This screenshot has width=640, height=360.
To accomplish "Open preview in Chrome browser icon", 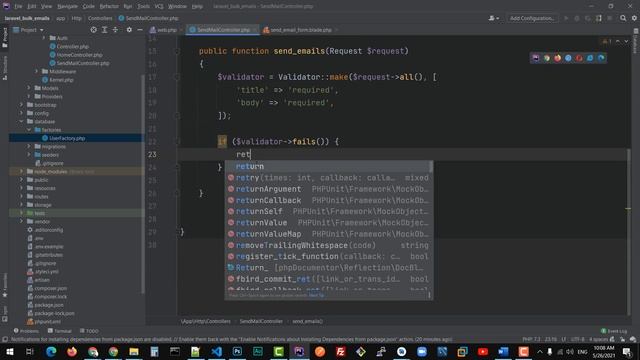I will coord(547,58).
